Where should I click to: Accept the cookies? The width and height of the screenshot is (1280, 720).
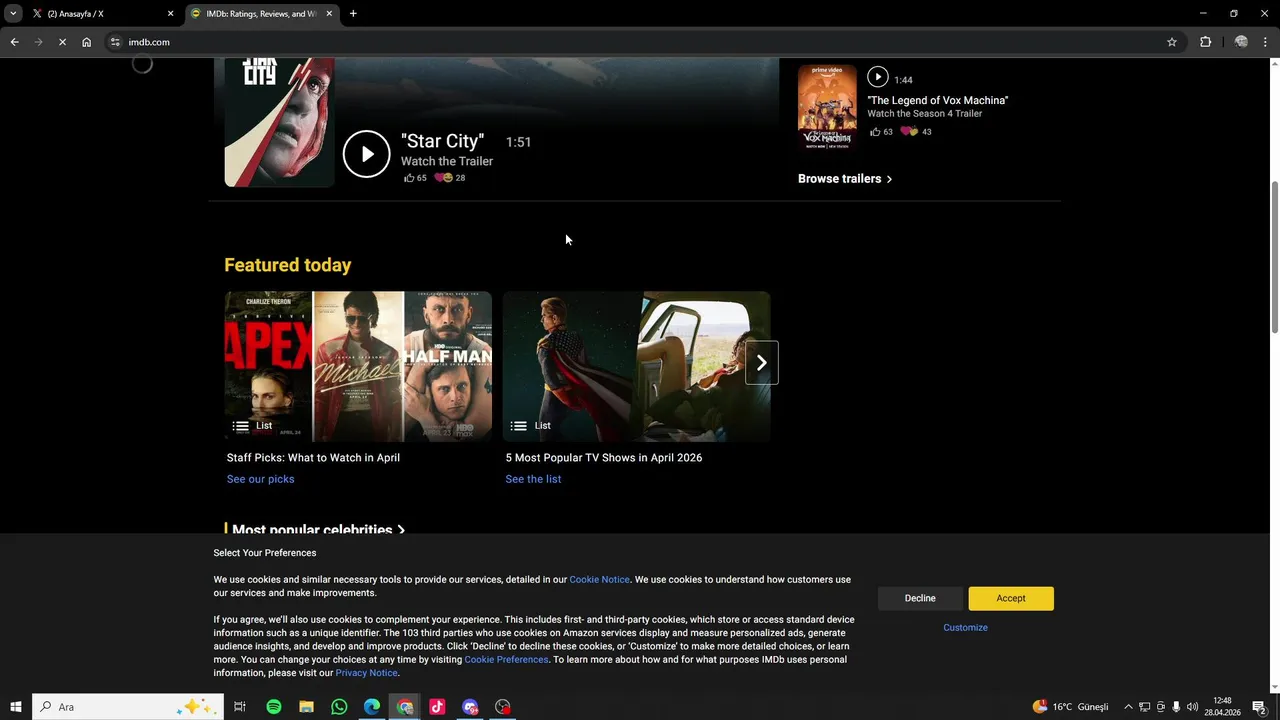pyautogui.click(x=1011, y=598)
